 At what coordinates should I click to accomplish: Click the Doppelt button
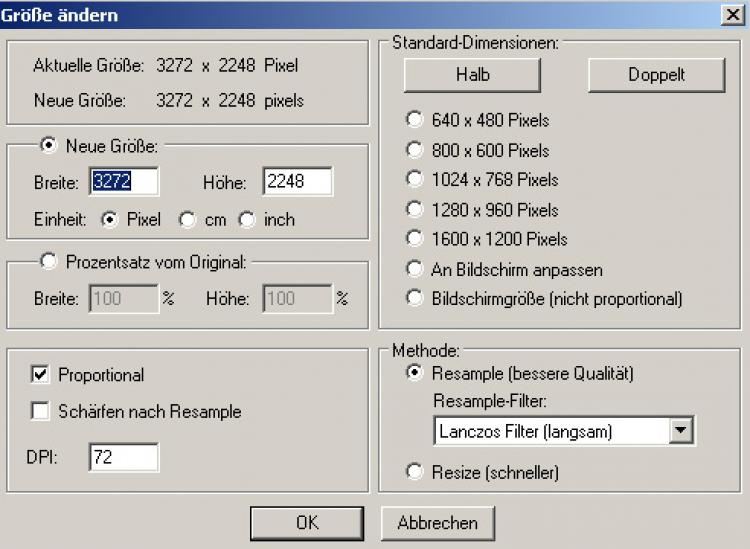[x=655, y=75]
